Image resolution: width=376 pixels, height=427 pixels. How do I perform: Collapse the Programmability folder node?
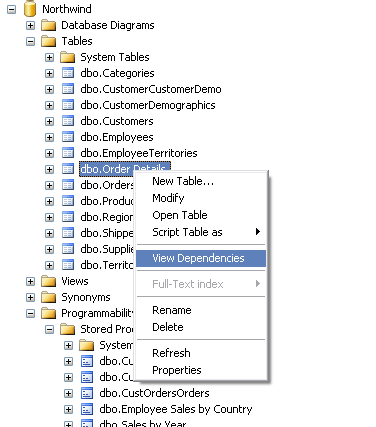click(x=30, y=313)
